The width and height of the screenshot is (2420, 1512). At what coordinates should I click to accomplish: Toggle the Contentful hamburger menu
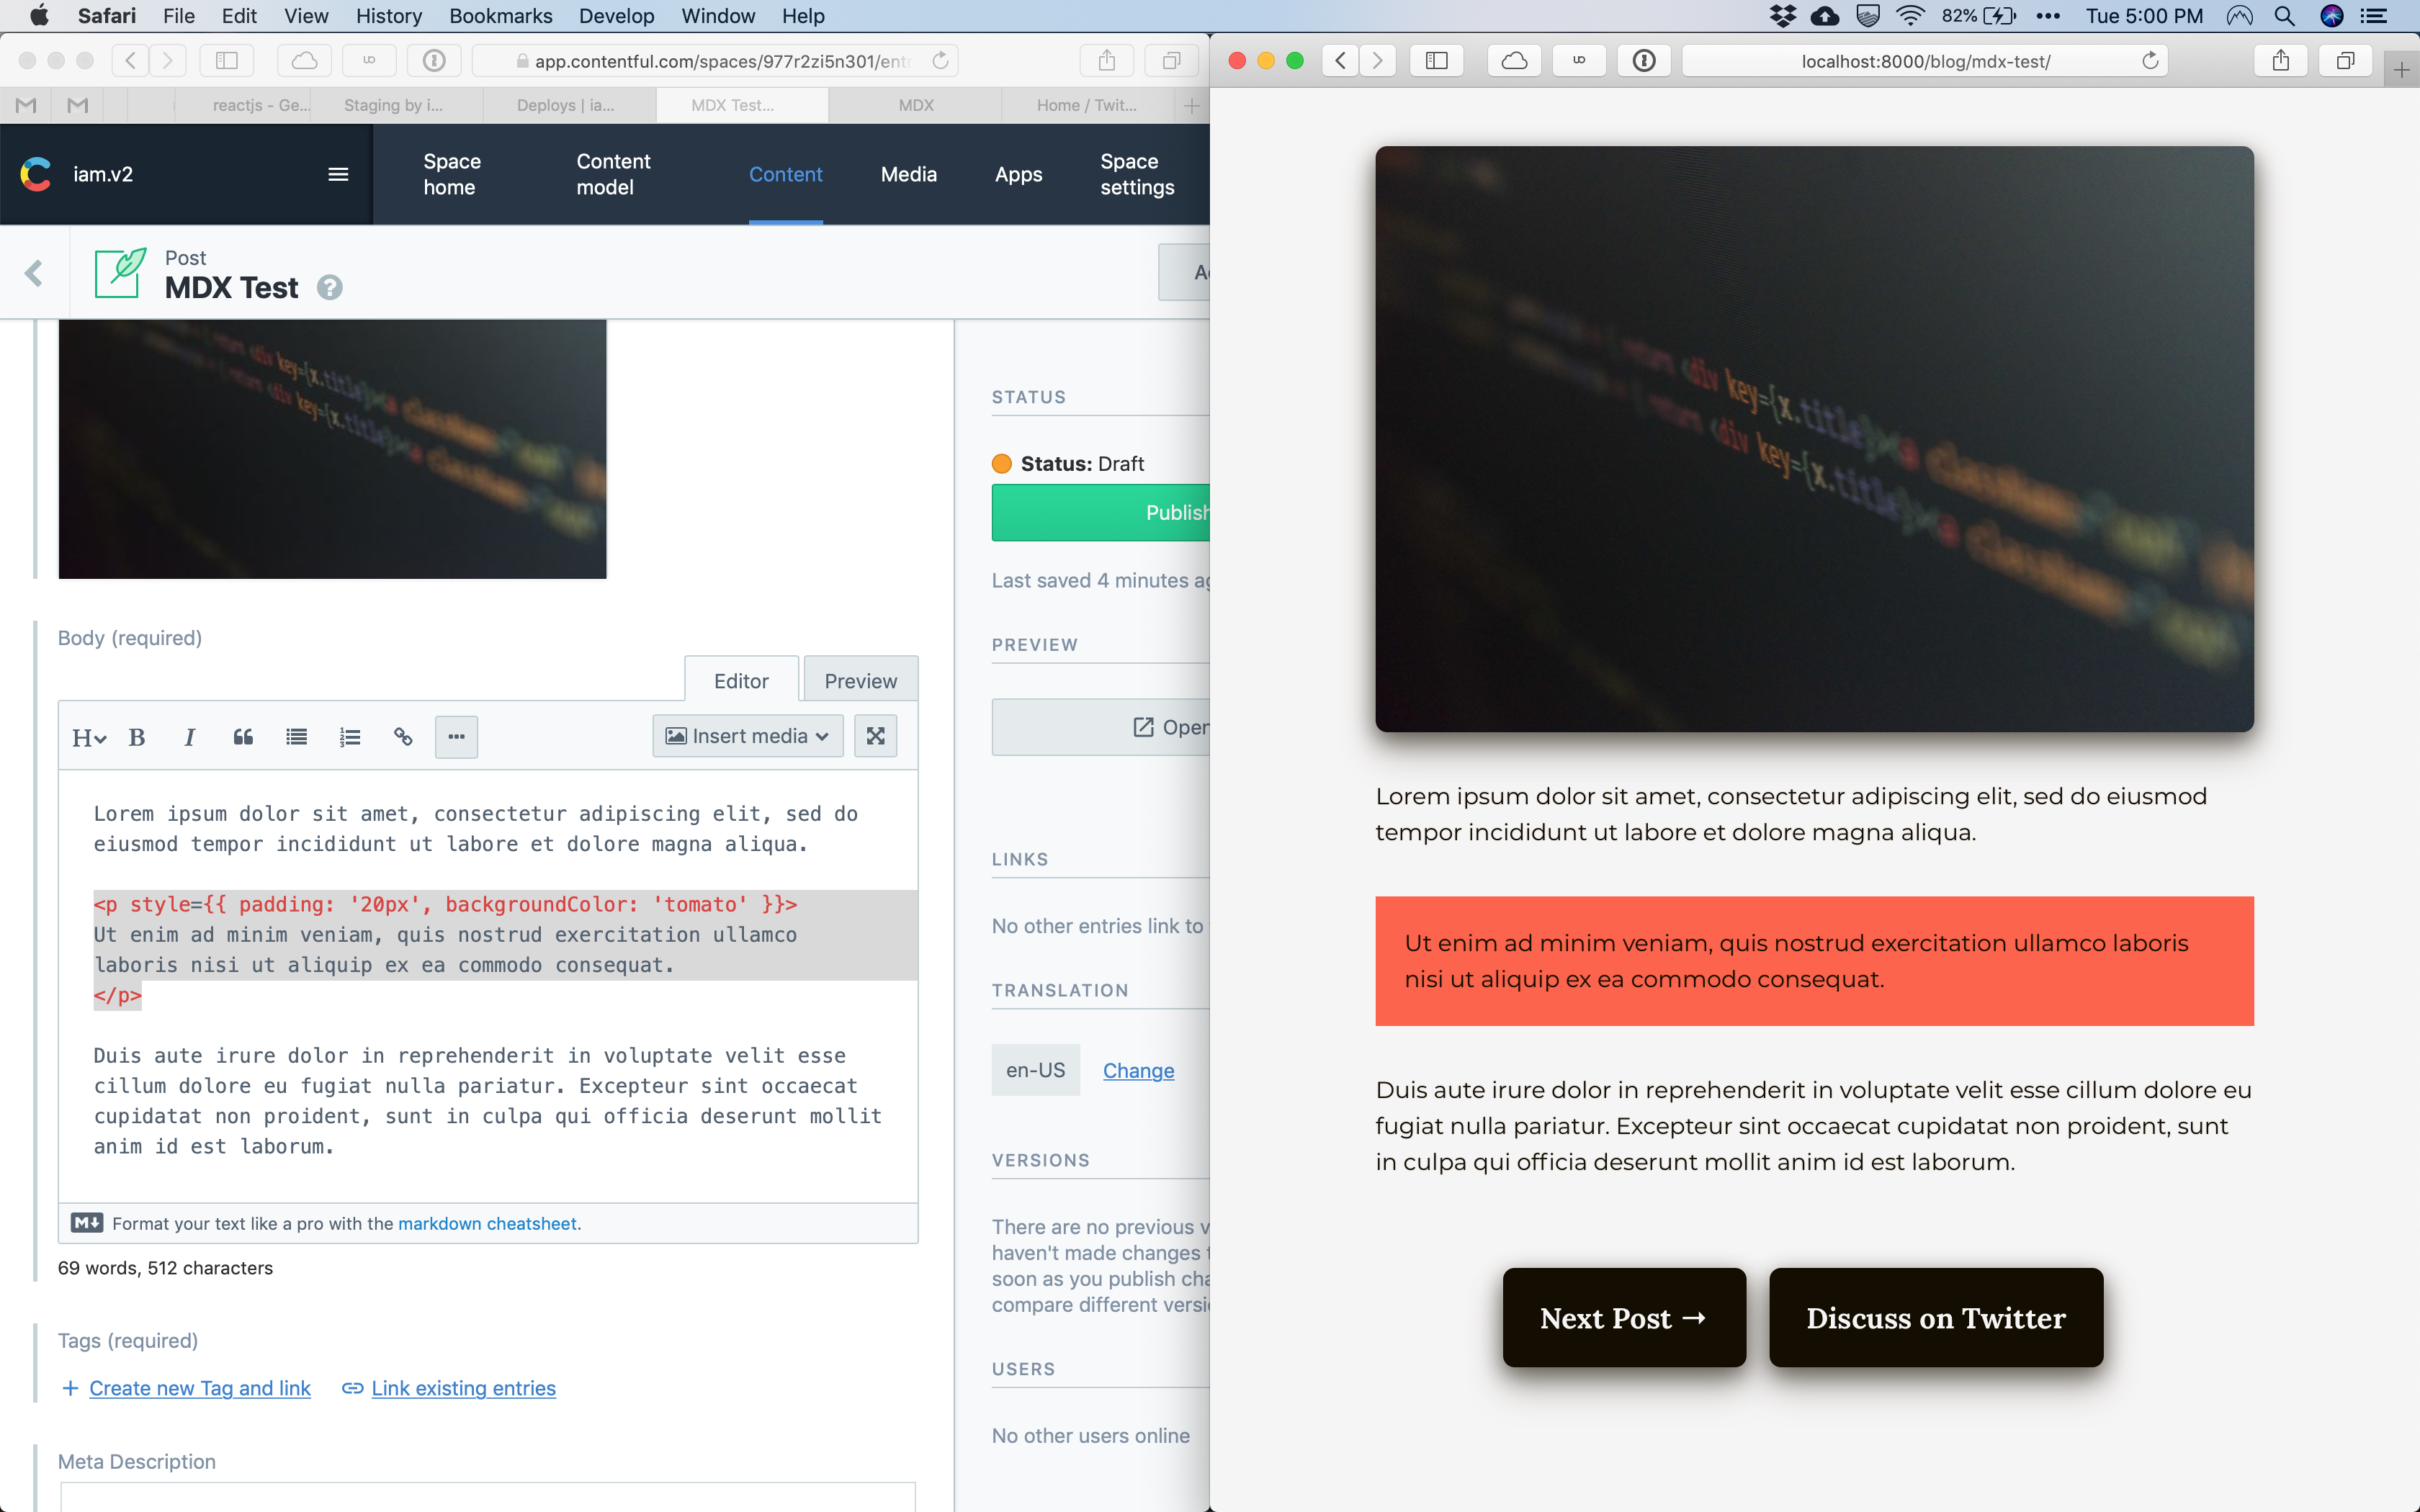click(x=338, y=174)
